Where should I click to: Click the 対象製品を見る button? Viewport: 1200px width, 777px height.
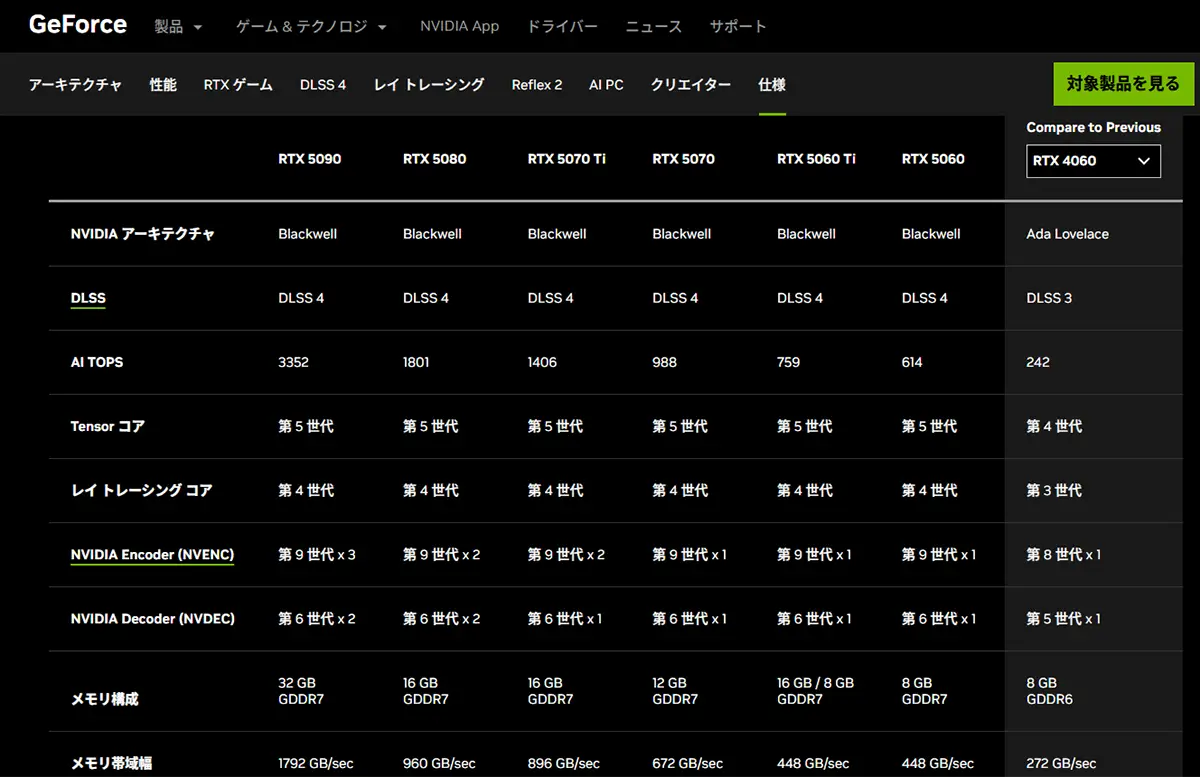click(1123, 84)
